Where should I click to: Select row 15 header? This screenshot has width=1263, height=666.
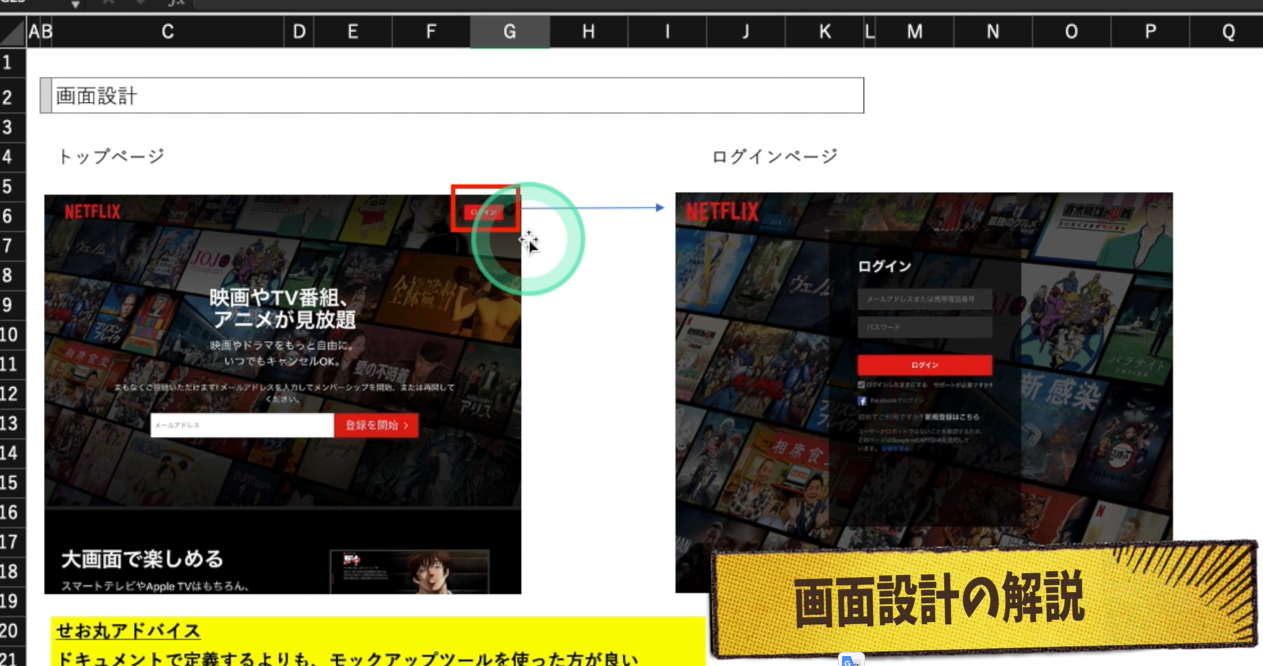point(13,482)
